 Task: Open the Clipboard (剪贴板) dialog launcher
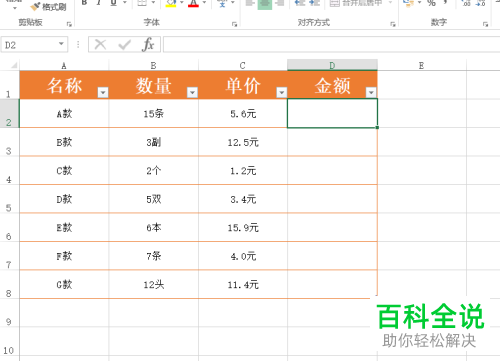click(69, 24)
